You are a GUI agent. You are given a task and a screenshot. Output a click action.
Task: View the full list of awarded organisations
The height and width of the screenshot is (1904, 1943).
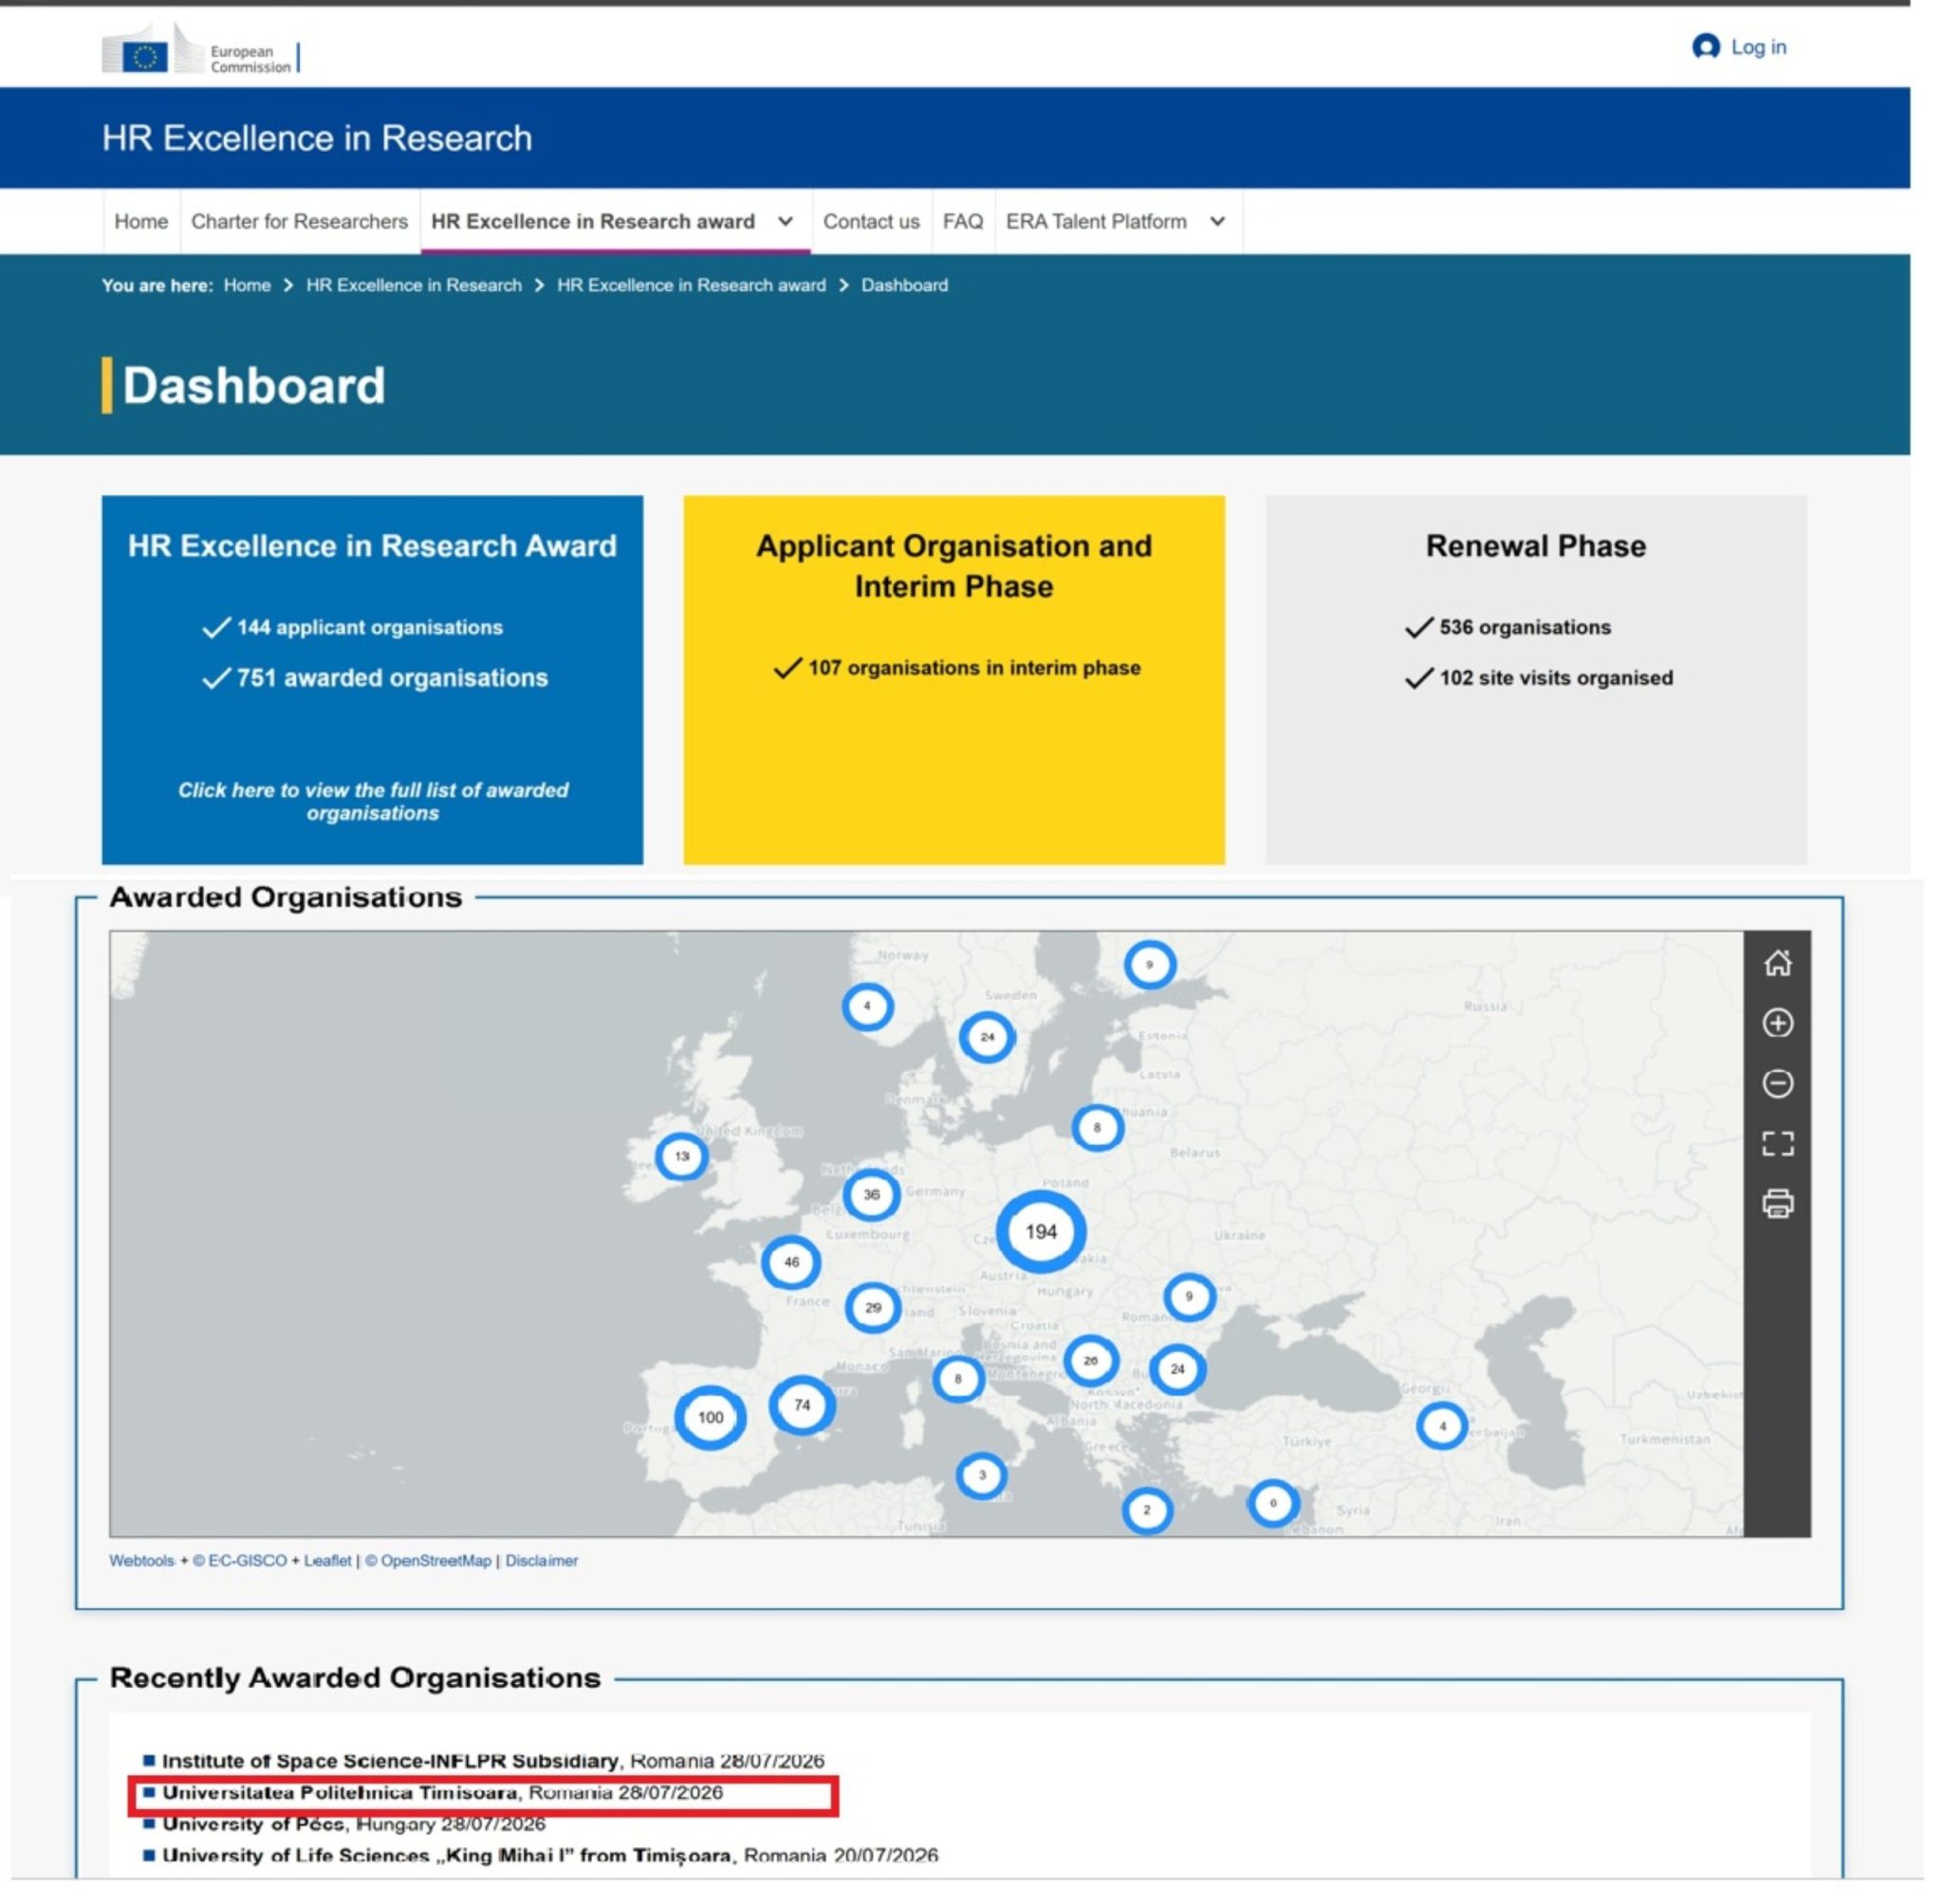(373, 801)
